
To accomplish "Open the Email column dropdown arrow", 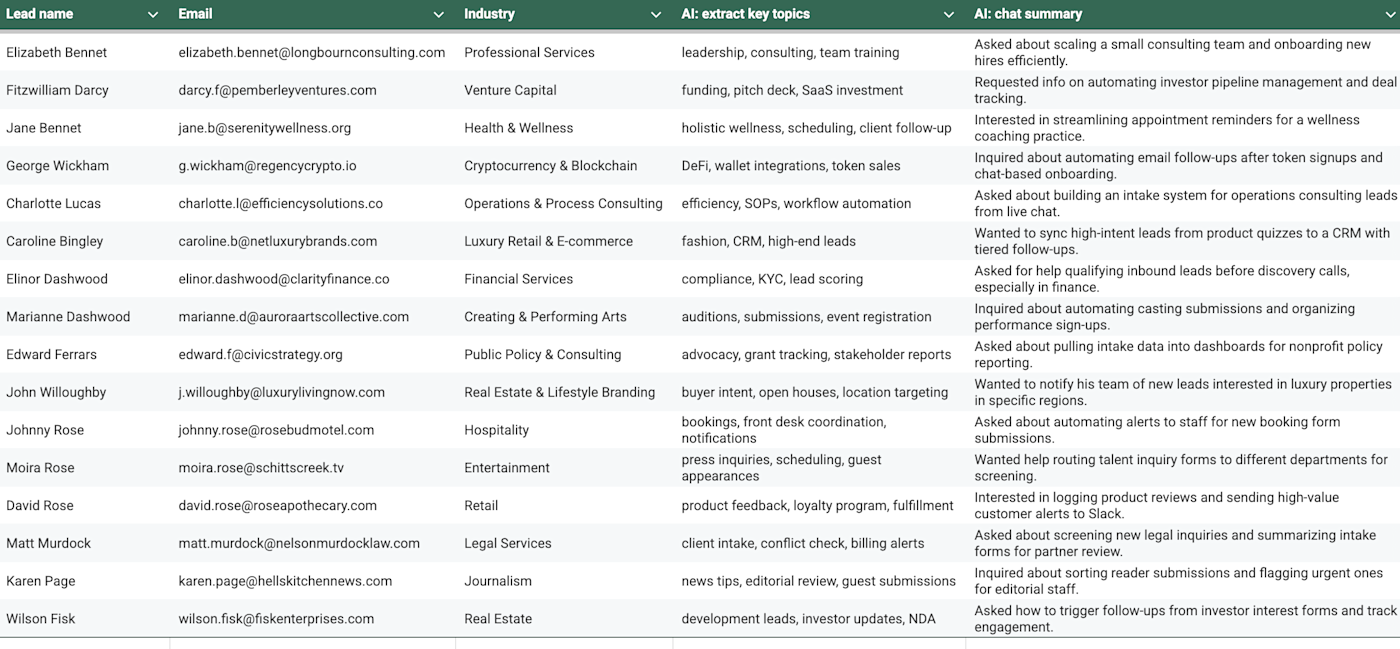I will [x=438, y=15].
